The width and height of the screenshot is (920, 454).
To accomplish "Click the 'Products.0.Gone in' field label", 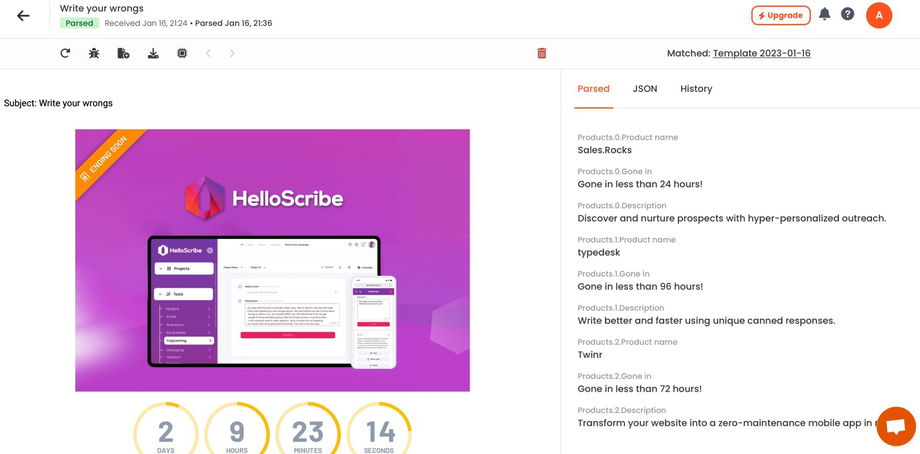I will [614, 172].
